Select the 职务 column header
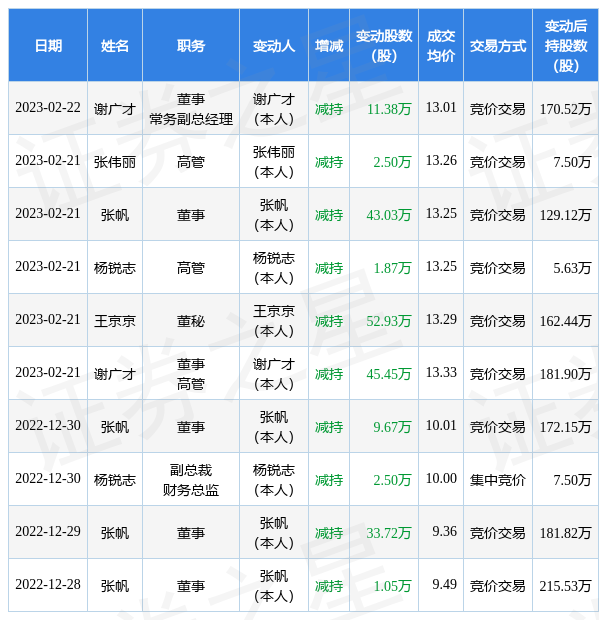Viewport: 599px width, 620px height. [191, 45]
